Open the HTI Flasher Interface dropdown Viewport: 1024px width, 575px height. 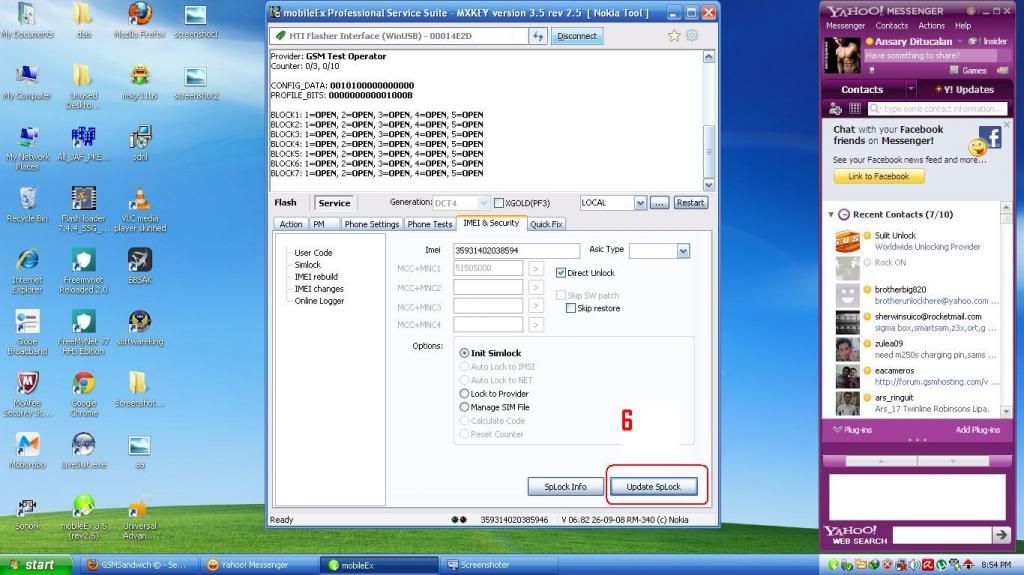(400, 36)
